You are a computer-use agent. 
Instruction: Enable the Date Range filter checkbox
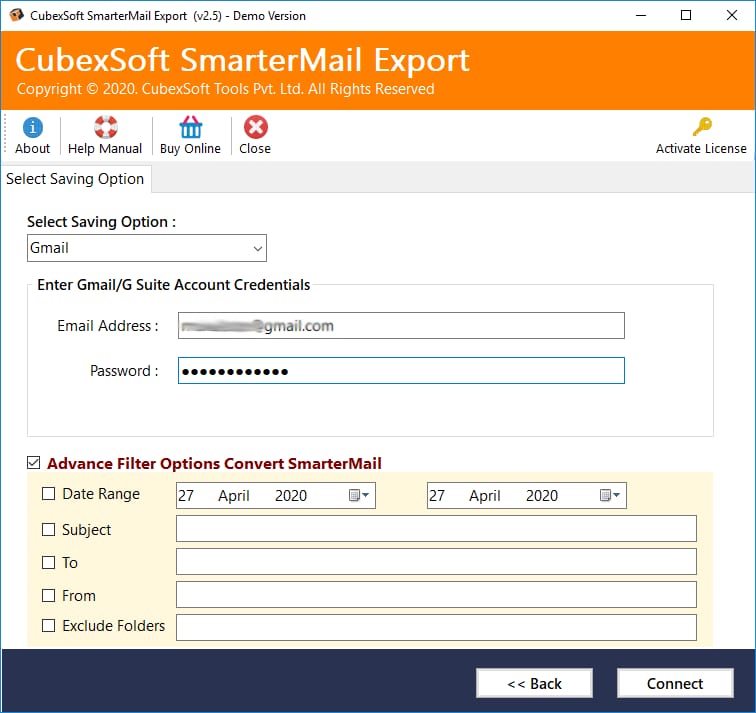pos(48,494)
